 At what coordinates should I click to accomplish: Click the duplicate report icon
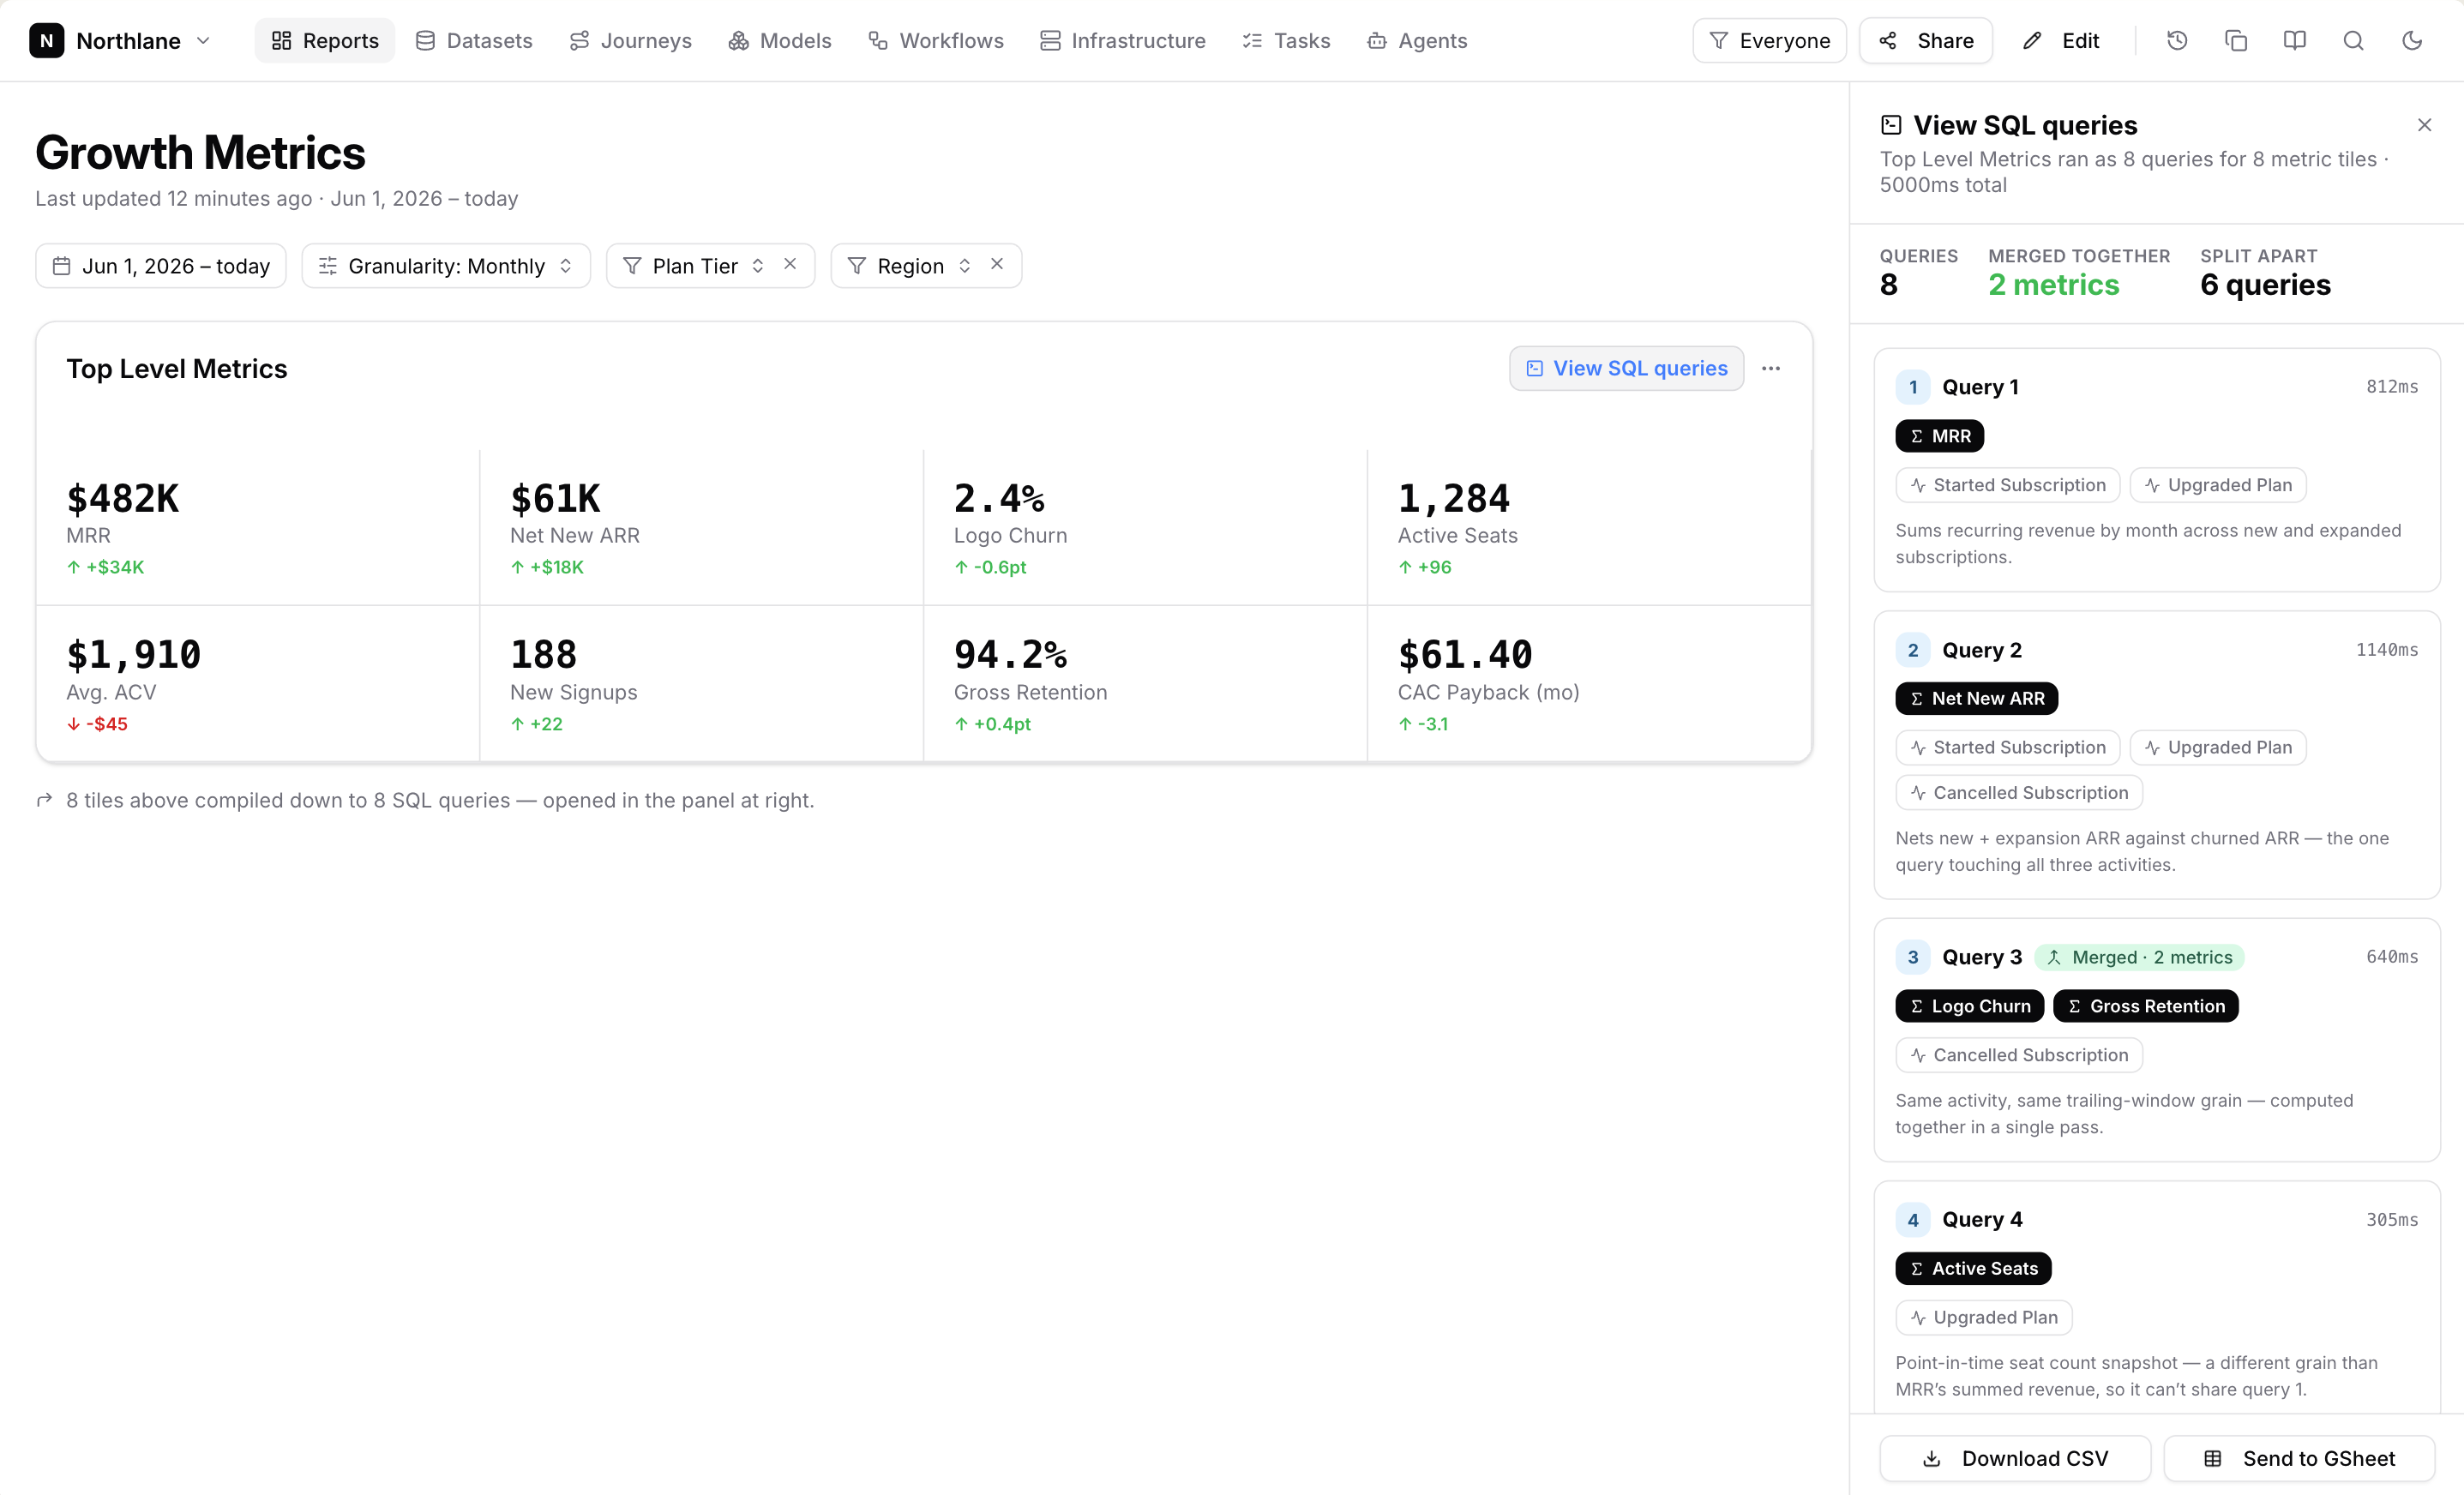click(2236, 41)
